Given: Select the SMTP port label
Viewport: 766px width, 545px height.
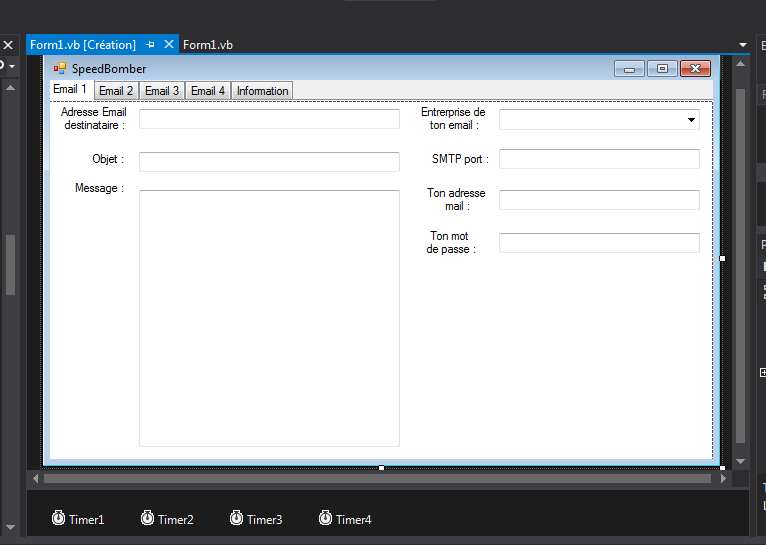Looking at the screenshot, I should (460, 159).
